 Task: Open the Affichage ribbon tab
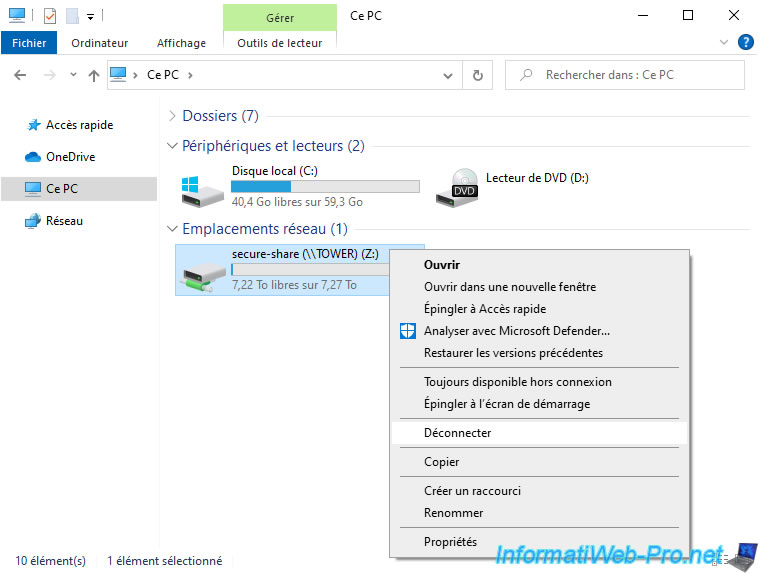pos(181,43)
